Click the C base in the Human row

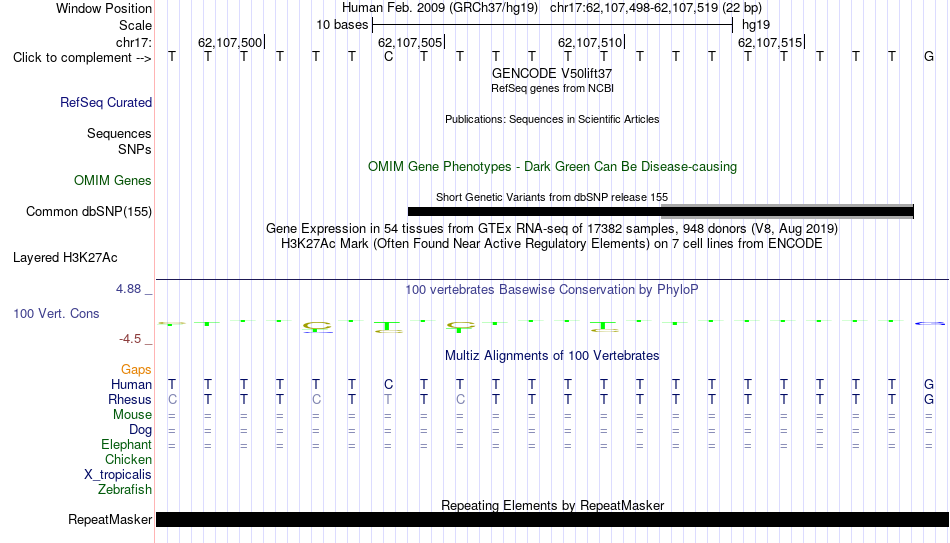coord(388,385)
